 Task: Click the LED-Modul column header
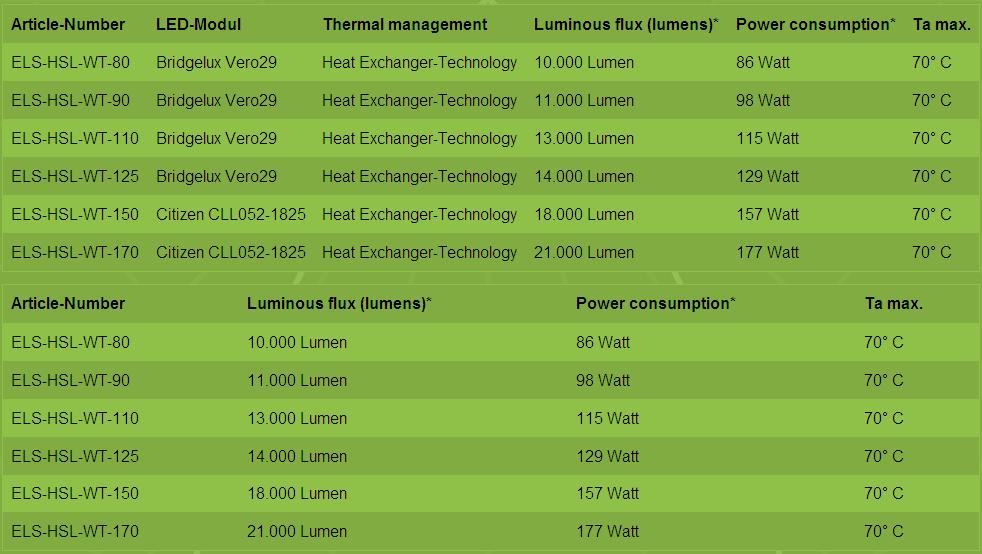click(x=198, y=24)
